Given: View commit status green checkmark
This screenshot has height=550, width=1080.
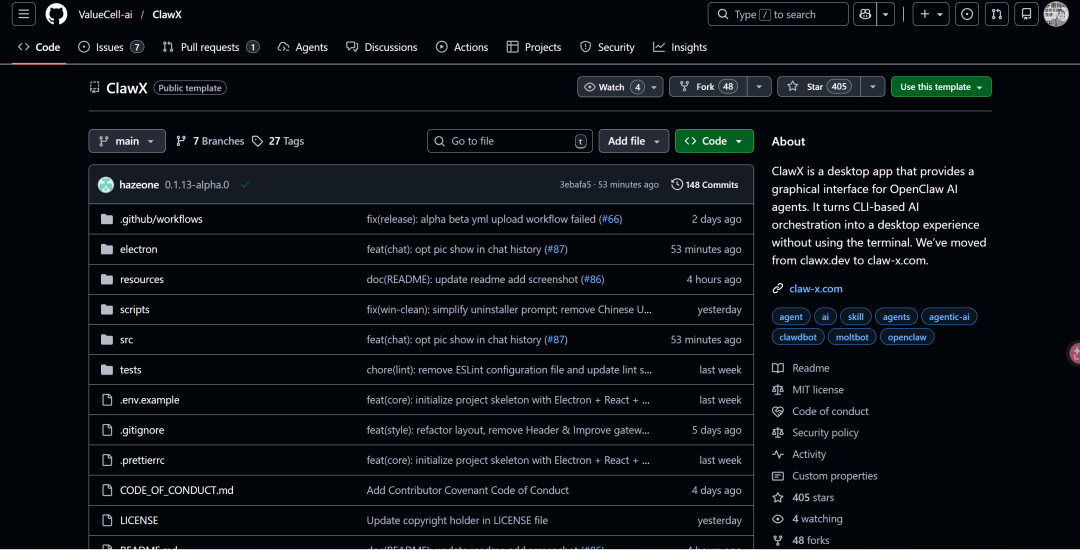Looking at the screenshot, I should 245,185.
